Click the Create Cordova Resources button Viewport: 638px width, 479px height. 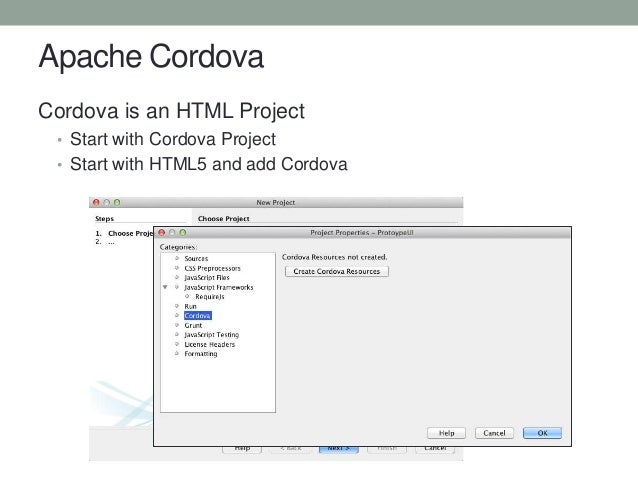click(x=336, y=271)
